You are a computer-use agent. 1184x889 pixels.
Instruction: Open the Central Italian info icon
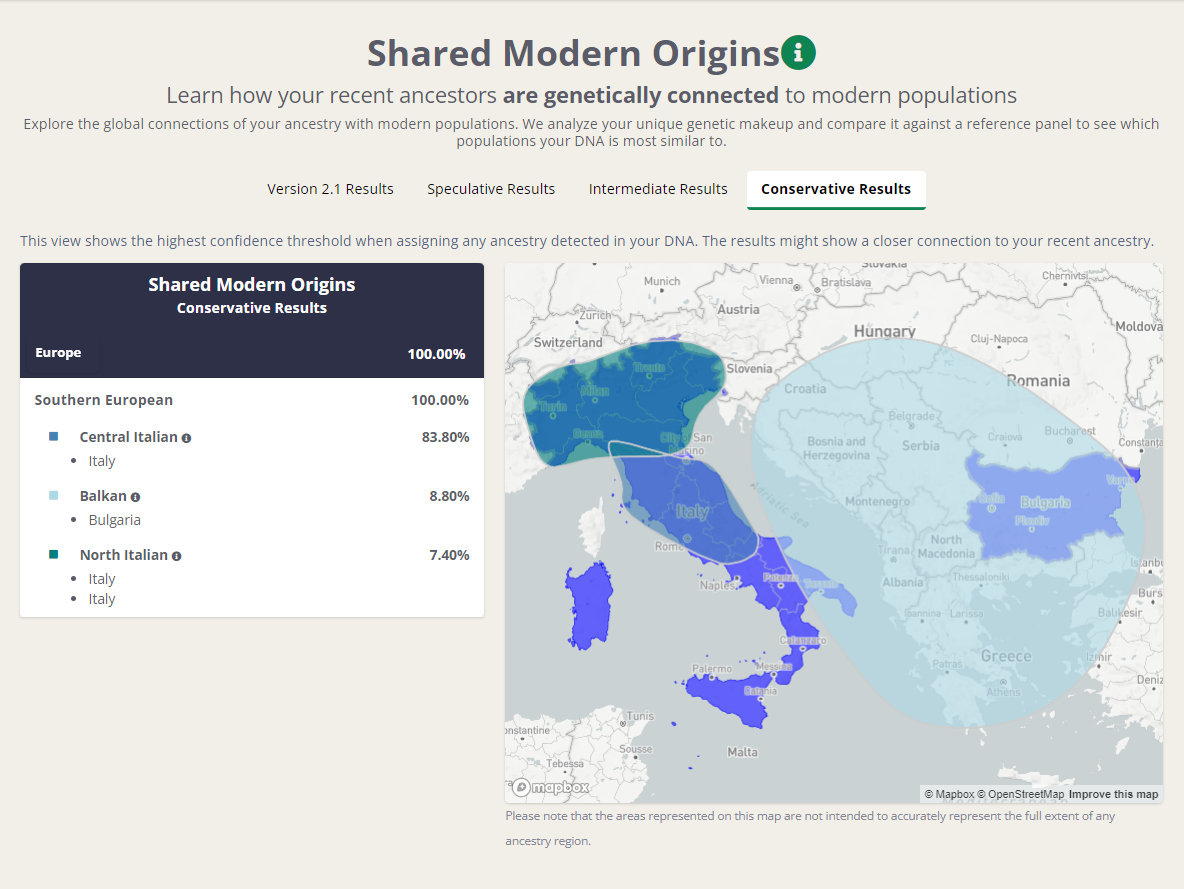coord(187,438)
